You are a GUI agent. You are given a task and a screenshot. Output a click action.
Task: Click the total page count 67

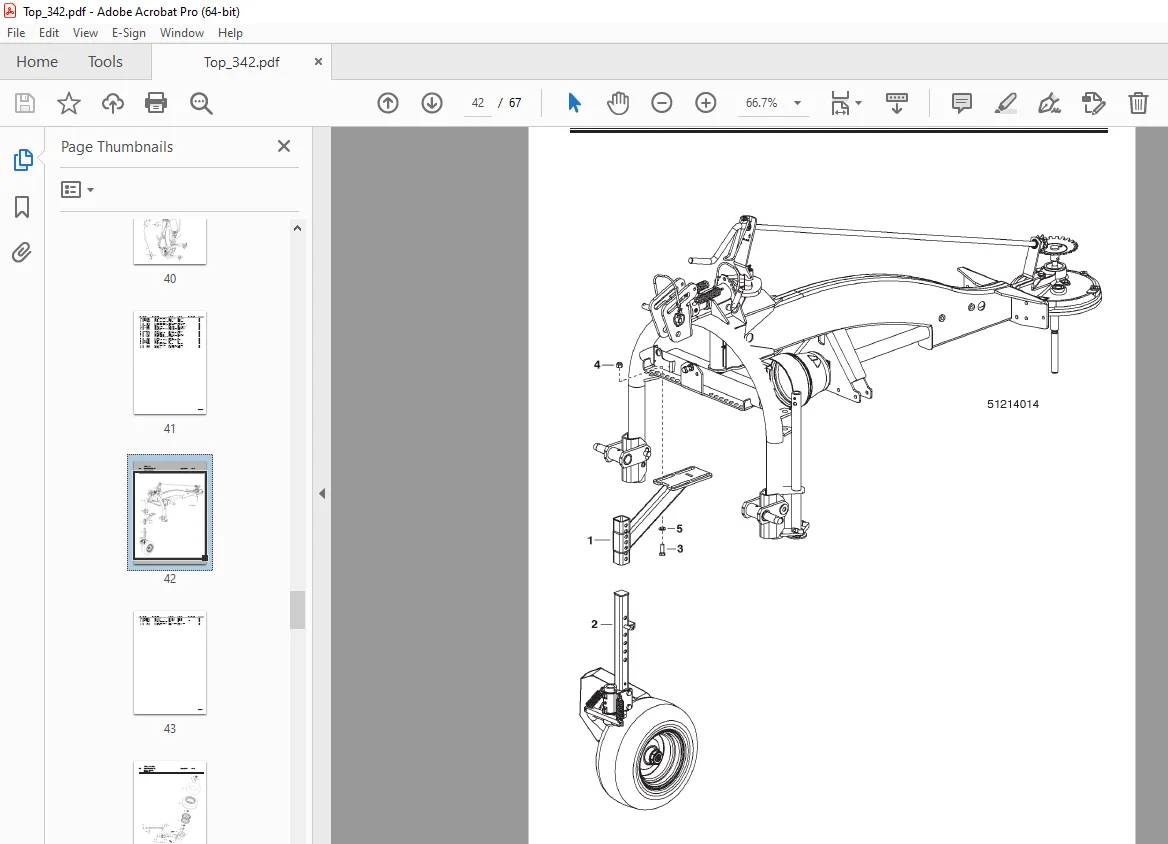(515, 103)
